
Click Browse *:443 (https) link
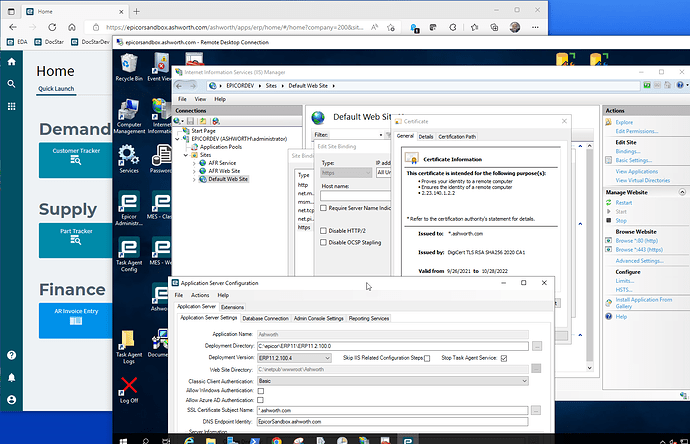tap(639, 250)
